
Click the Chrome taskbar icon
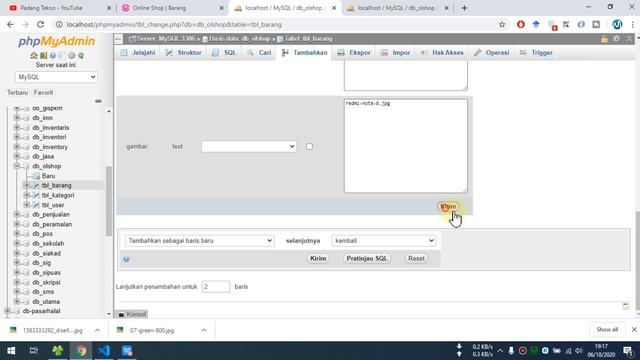click(81, 351)
